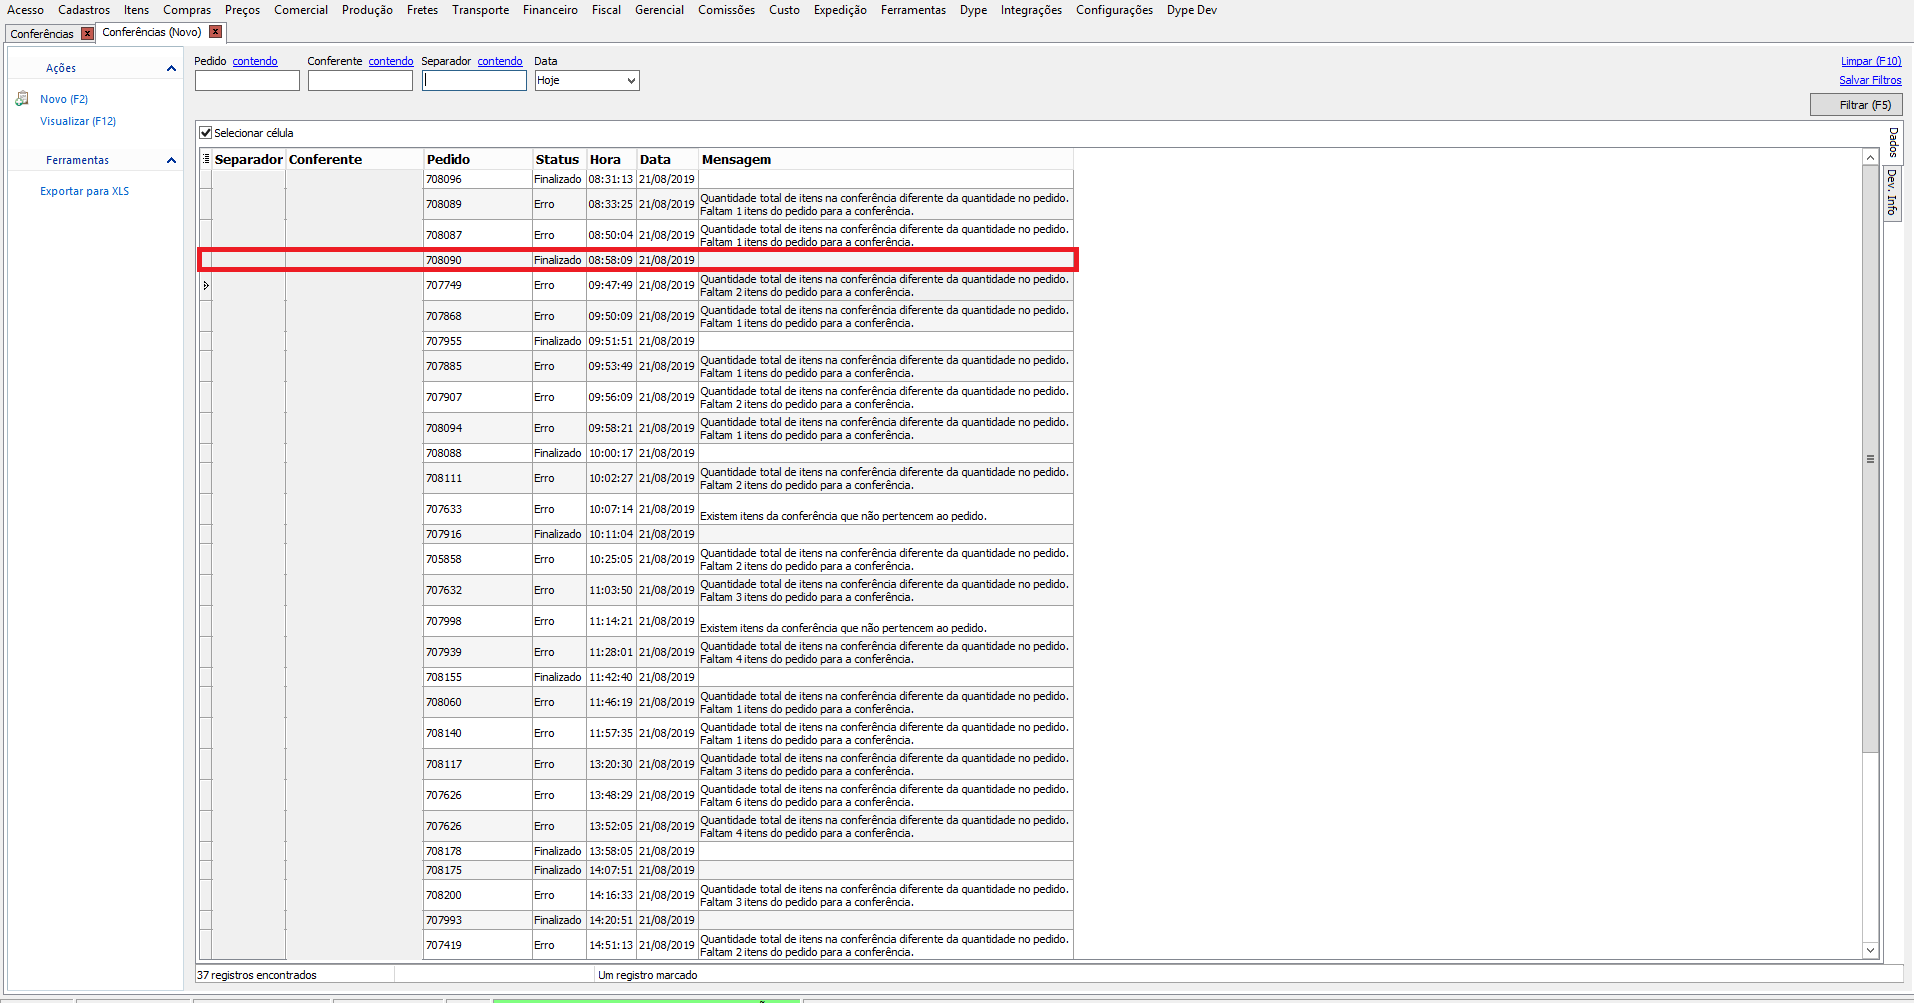Close the Conferências (Novo) tab
Image resolution: width=1914 pixels, height=1003 pixels.
tap(215, 32)
